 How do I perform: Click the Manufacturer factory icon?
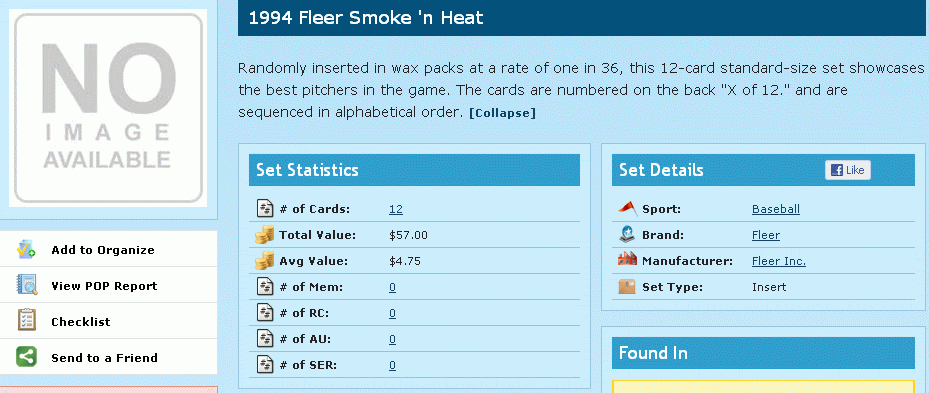627,260
